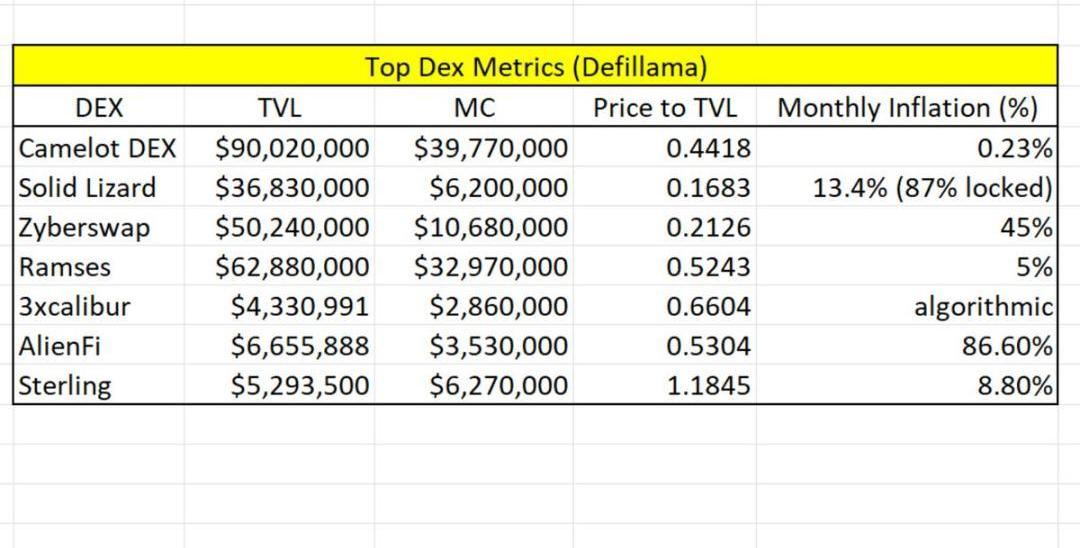This screenshot has width=1080, height=548.
Task: Select the TVL column header cell
Action: tap(279, 108)
